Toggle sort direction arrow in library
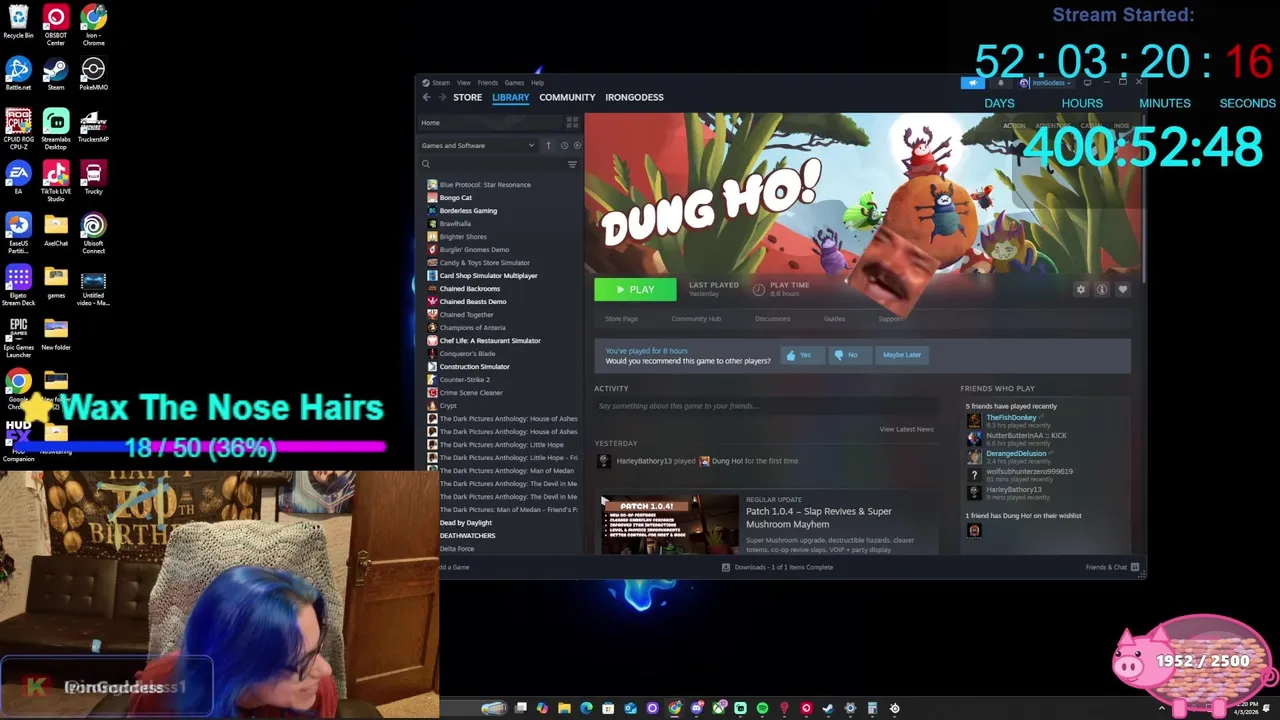 (548, 145)
